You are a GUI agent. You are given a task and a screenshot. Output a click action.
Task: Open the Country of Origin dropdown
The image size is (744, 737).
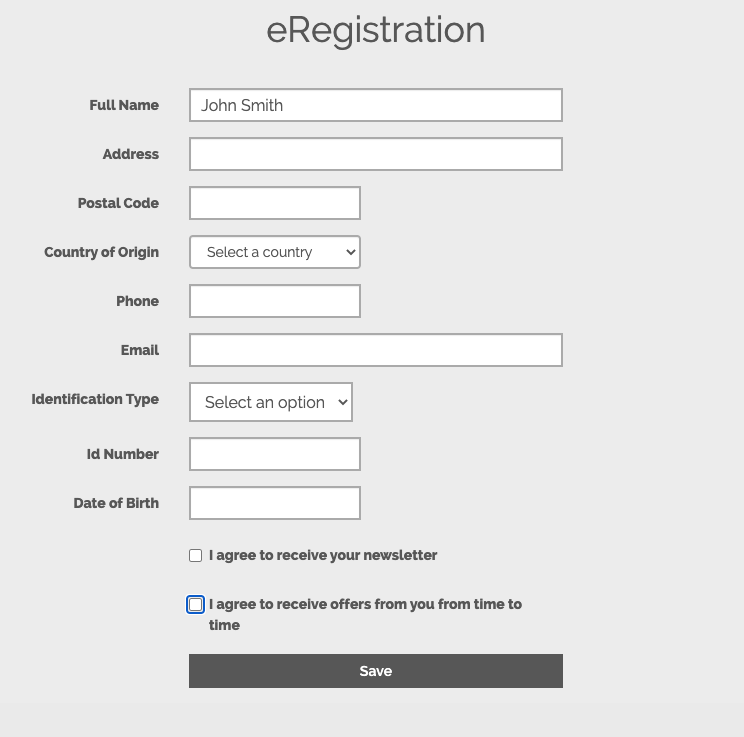[x=275, y=252]
